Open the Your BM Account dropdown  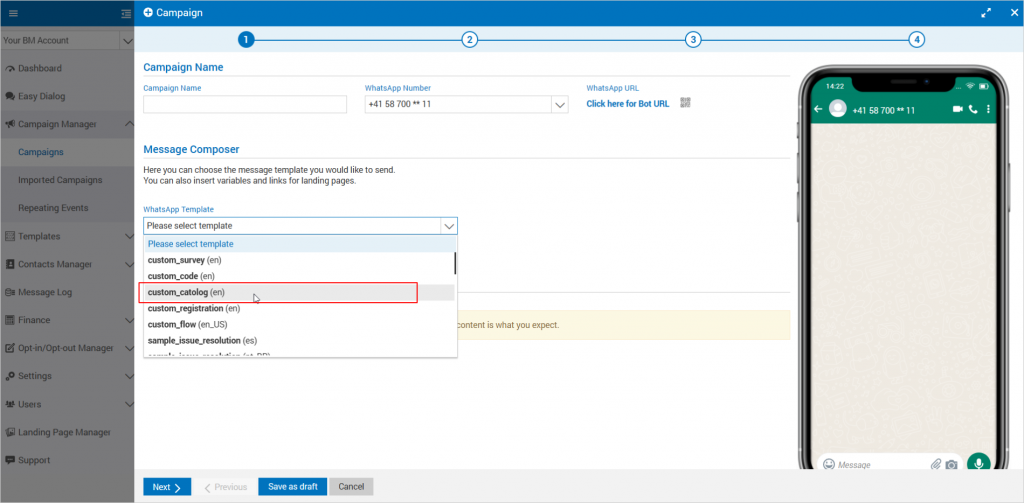point(126,41)
